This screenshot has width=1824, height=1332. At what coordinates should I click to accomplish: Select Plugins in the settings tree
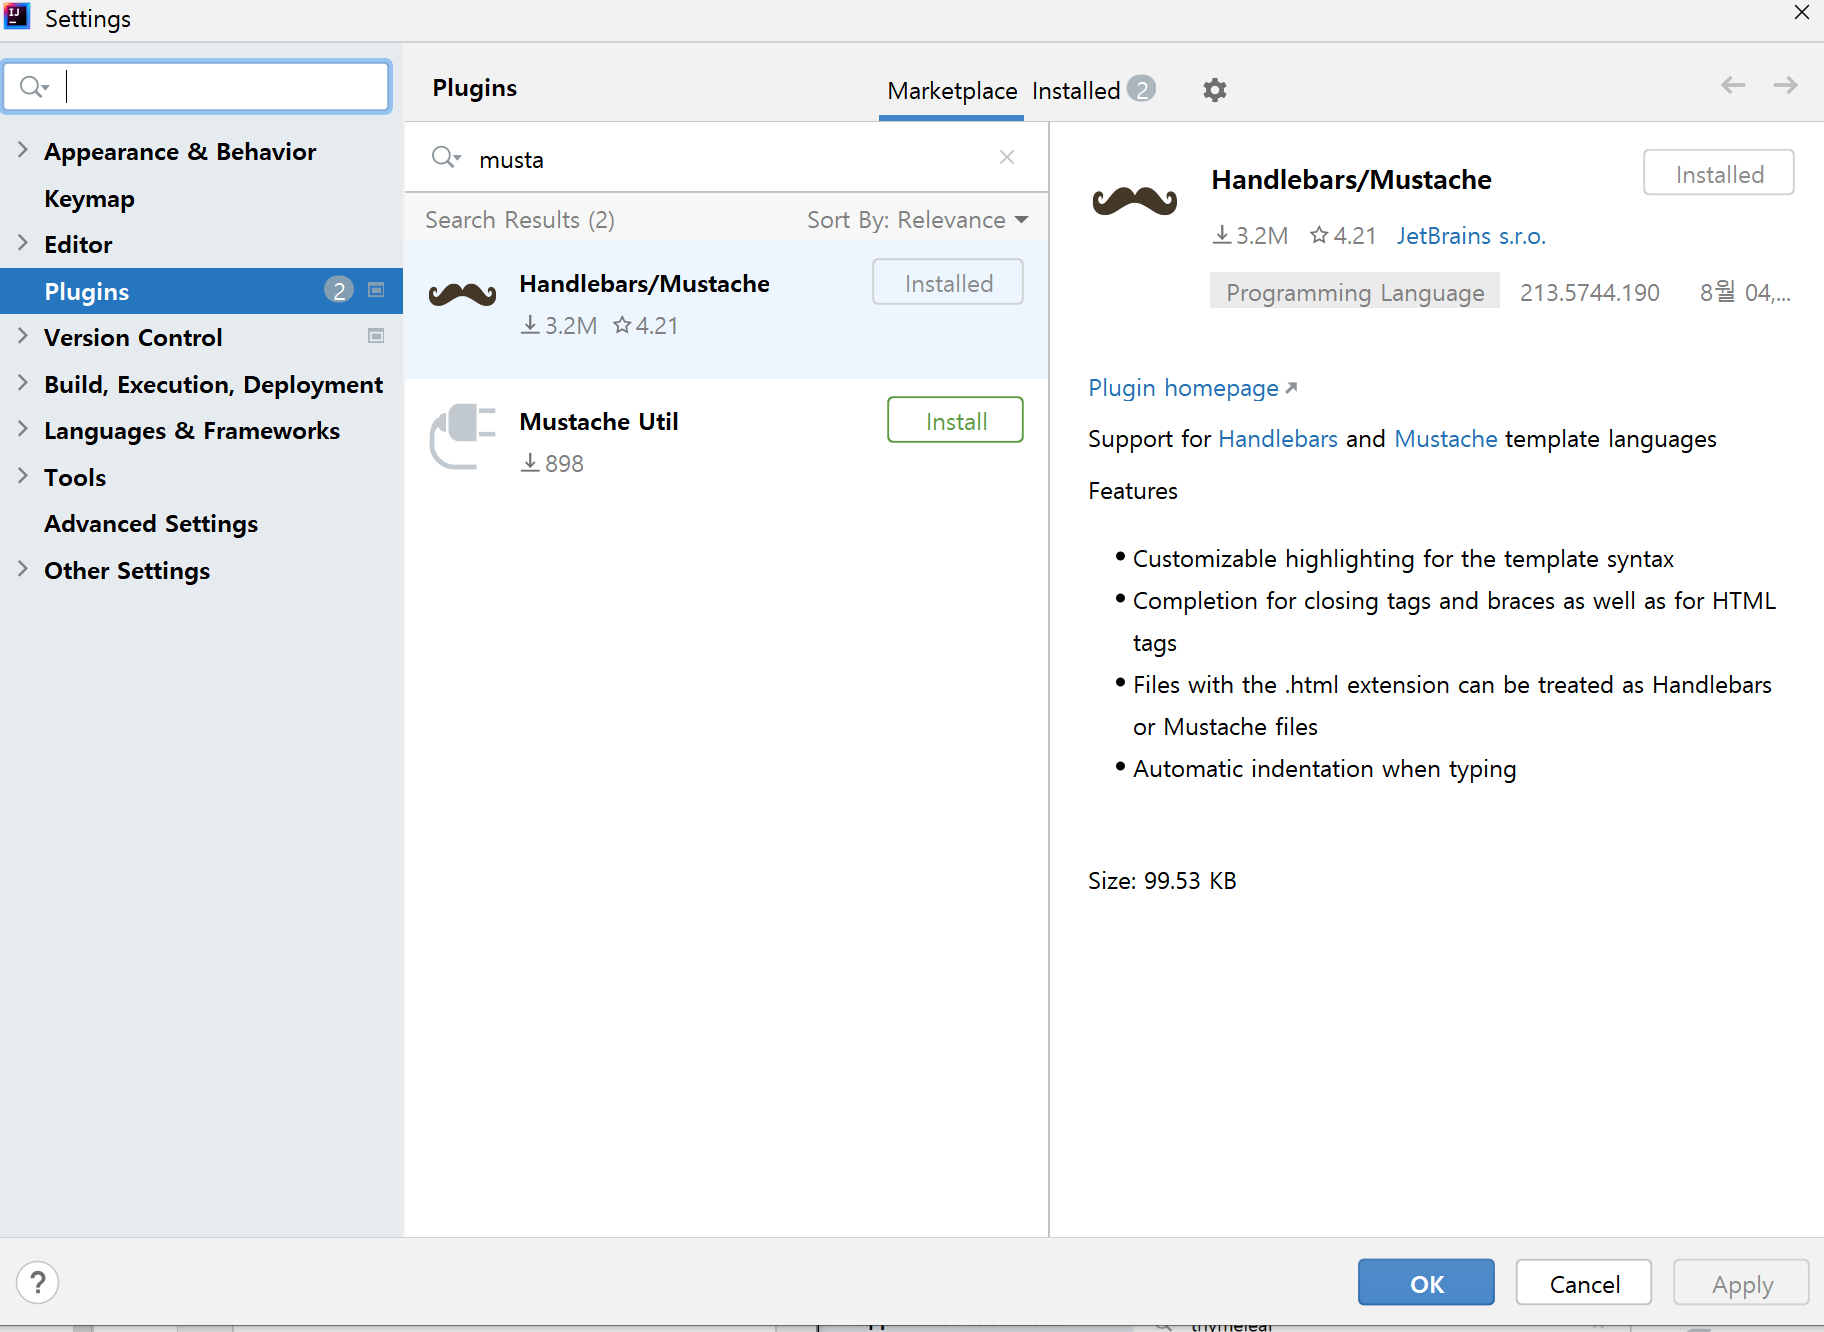201,291
